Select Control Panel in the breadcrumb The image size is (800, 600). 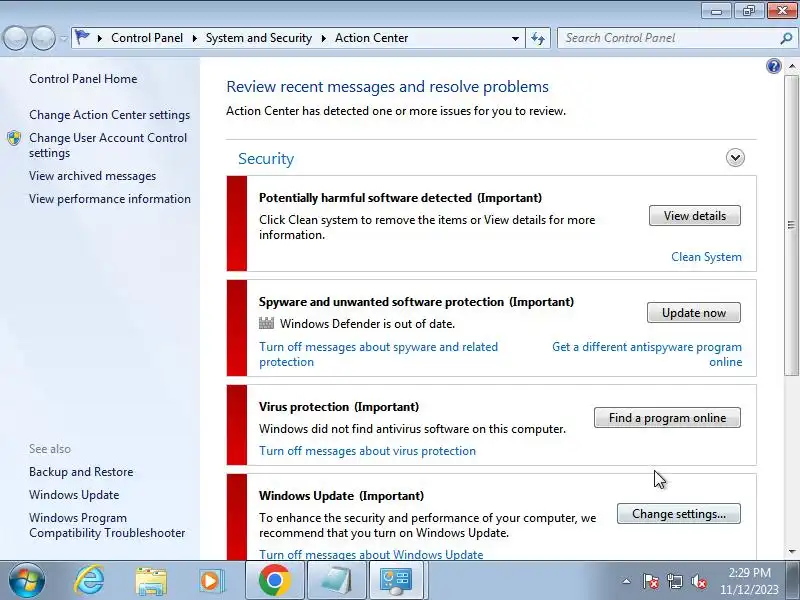[x=147, y=38]
